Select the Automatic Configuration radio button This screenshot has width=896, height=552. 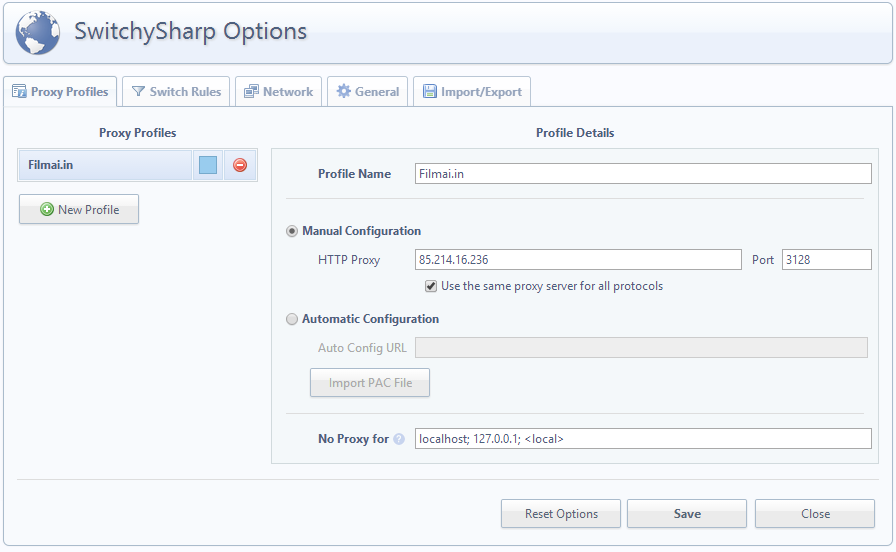pos(292,319)
